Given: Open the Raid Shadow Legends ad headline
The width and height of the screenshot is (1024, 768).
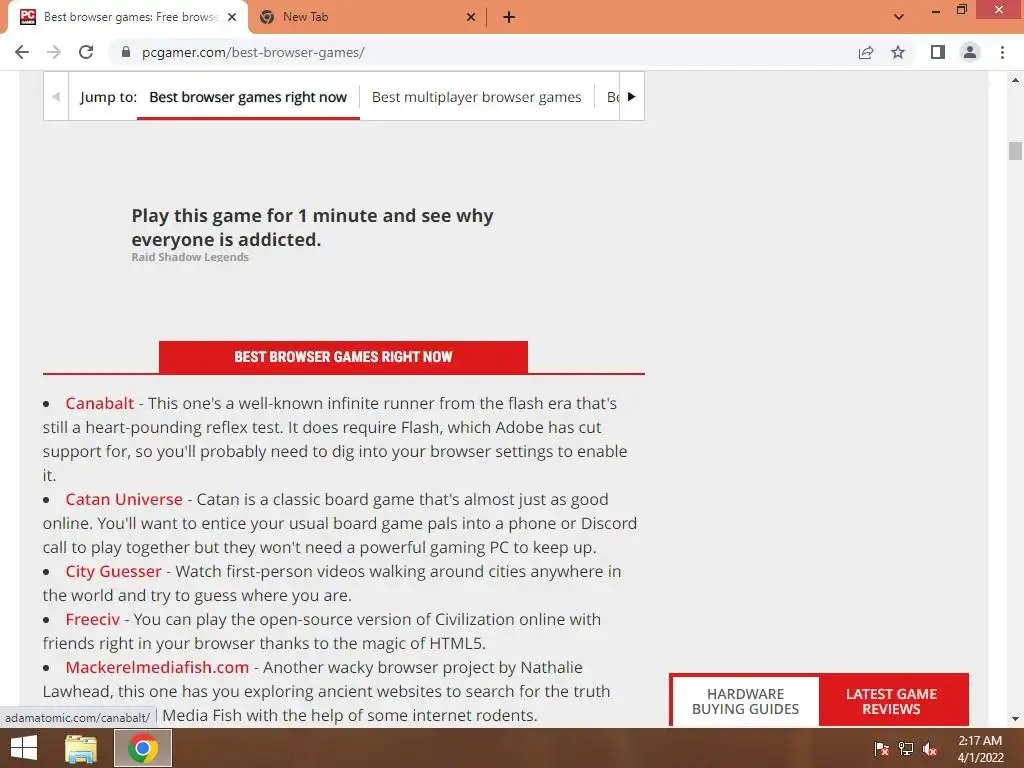Looking at the screenshot, I should pyautogui.click(x=312, y=227).
